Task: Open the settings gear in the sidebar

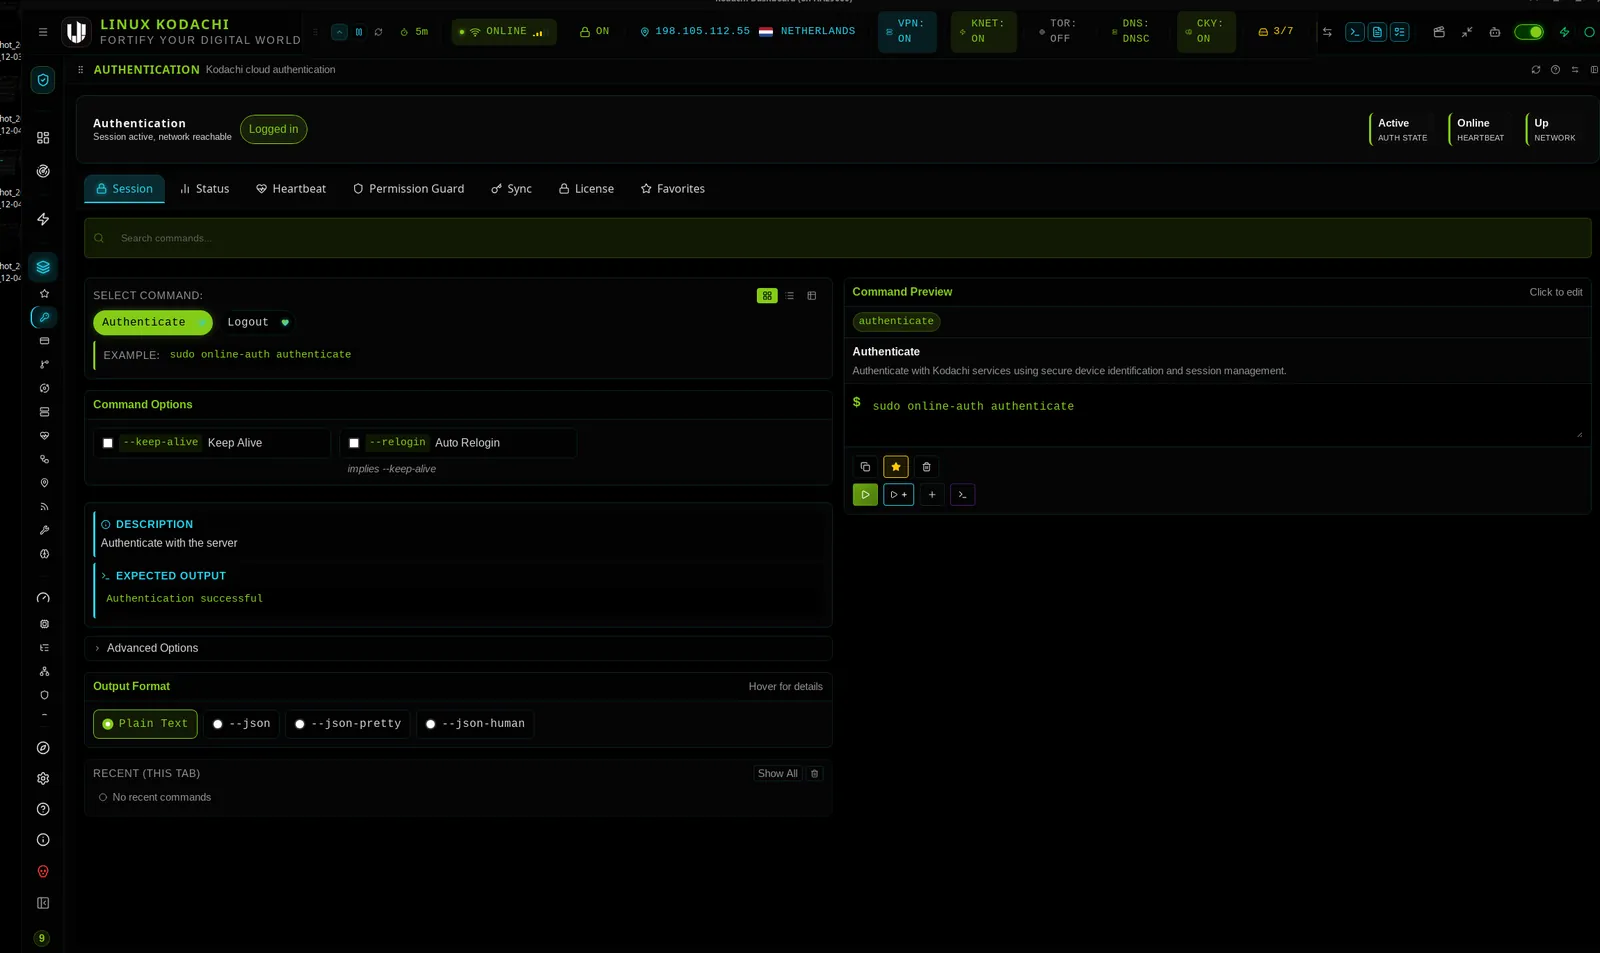Action: [x=43, y=779]
